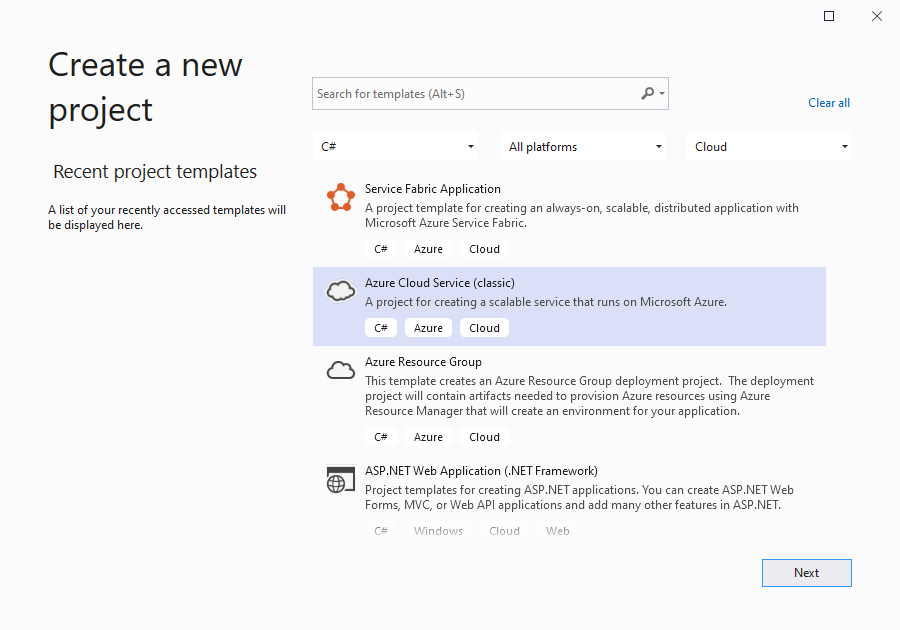This screenshot has width=900, height=630.
Task: Open the C# language filter dropdown
Action: tap(397, 147)
